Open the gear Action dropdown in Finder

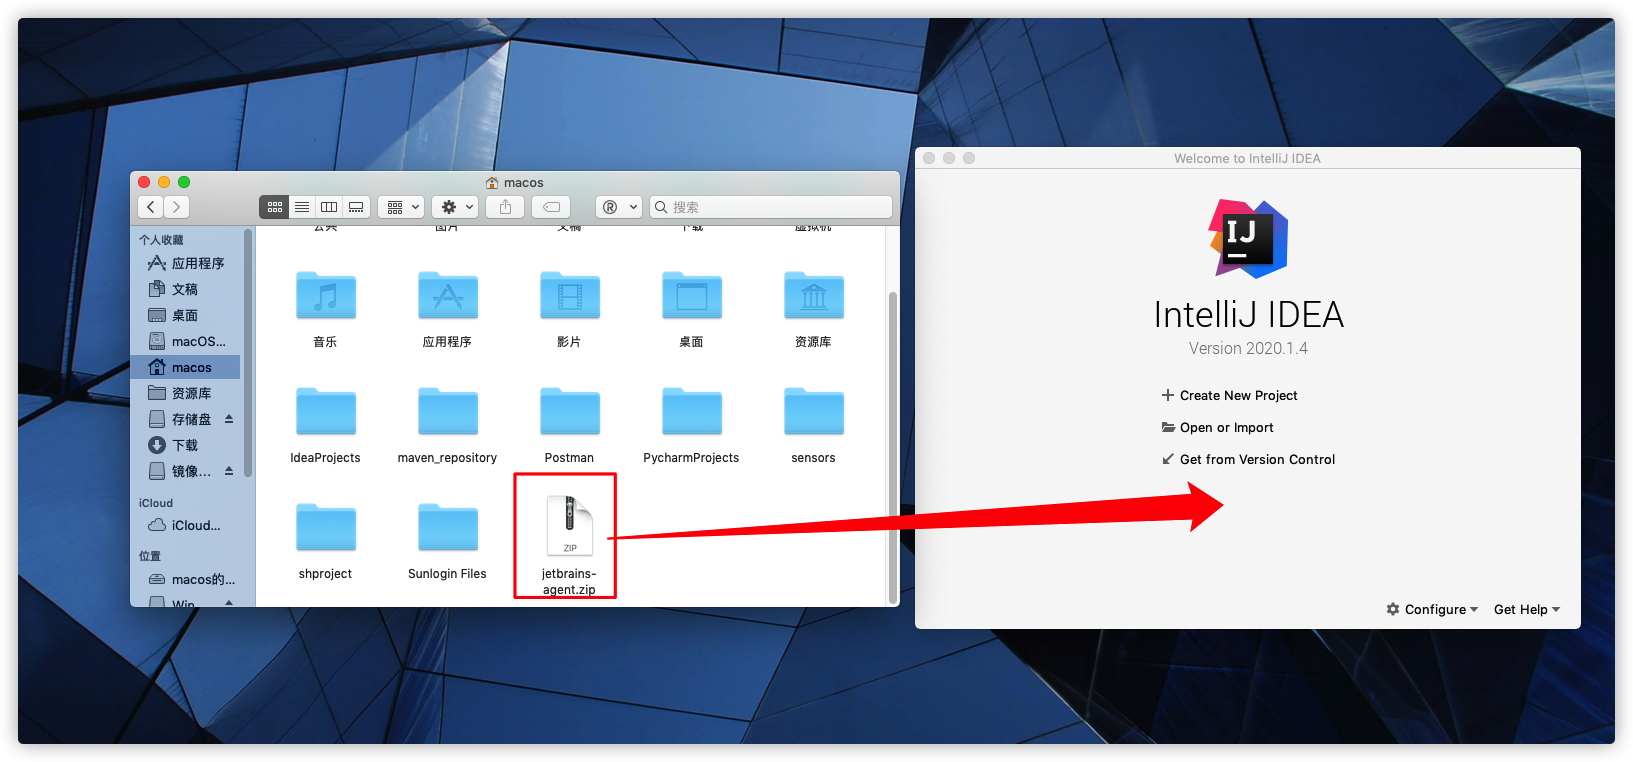coord(457,207)
